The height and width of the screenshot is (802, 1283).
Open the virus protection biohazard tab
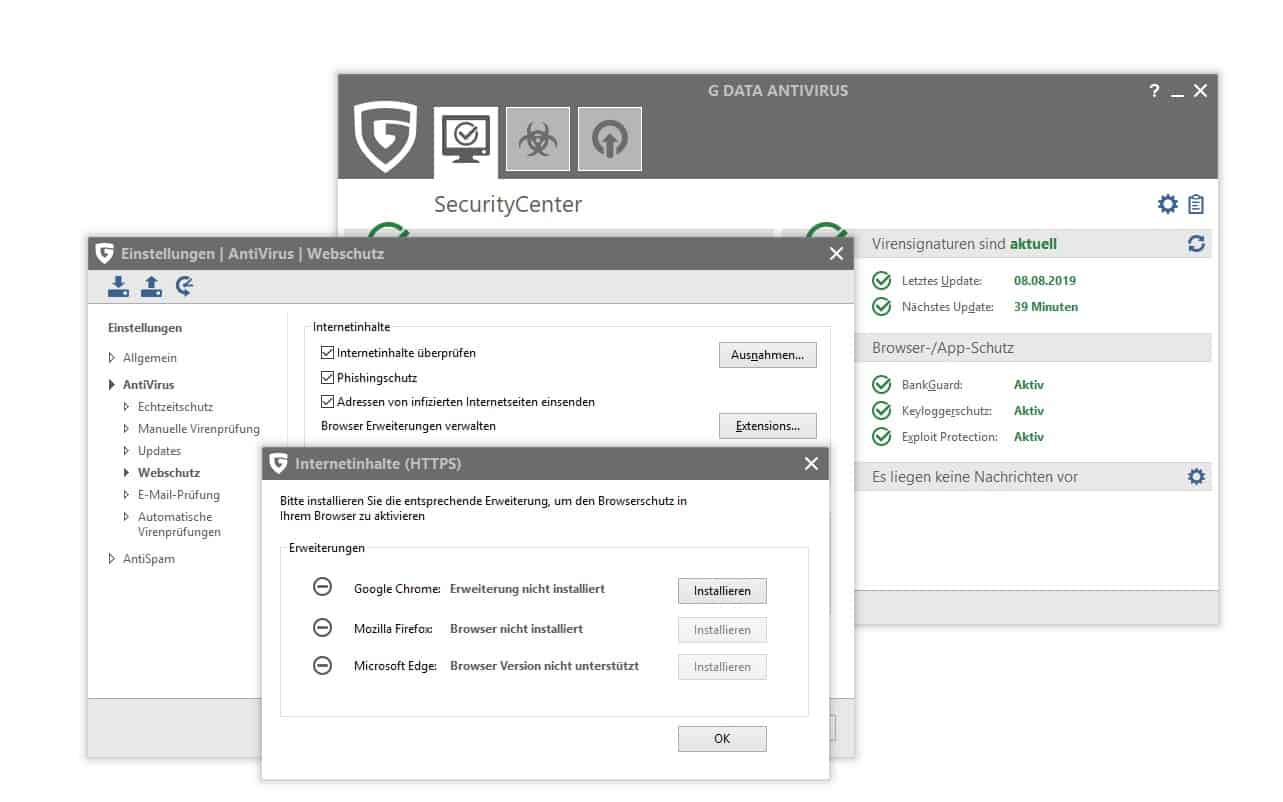point(537,140)
